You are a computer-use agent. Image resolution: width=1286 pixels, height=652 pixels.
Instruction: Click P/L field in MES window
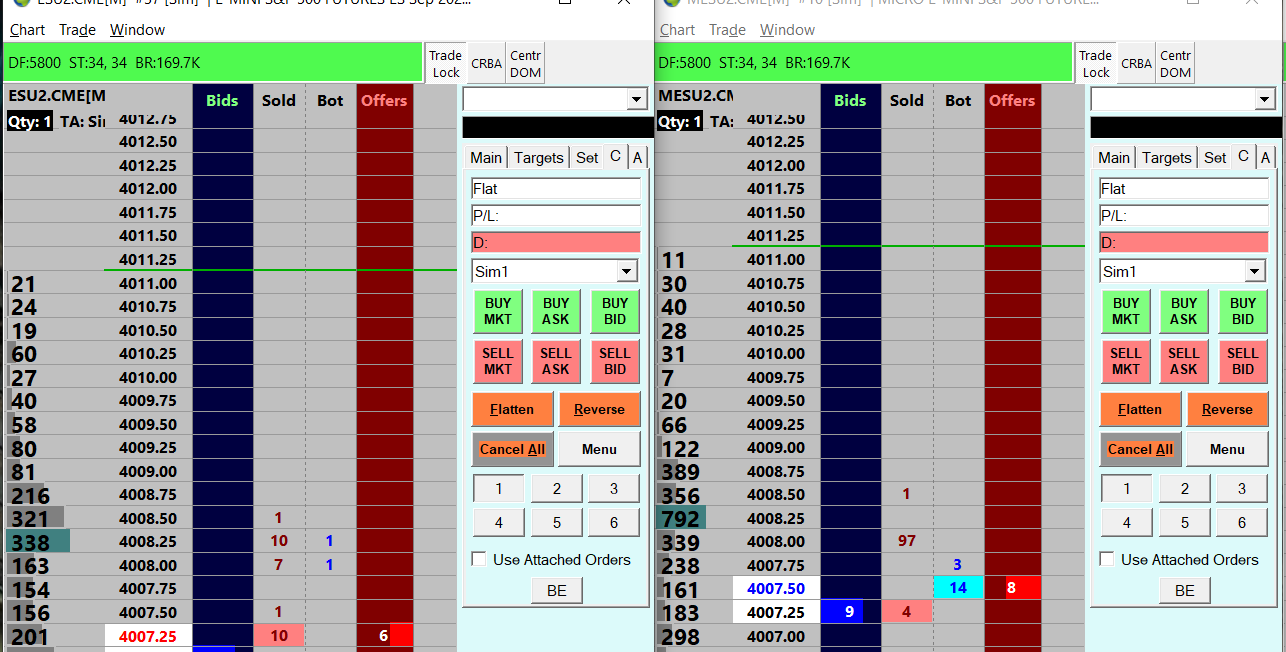click(1184, 215)
